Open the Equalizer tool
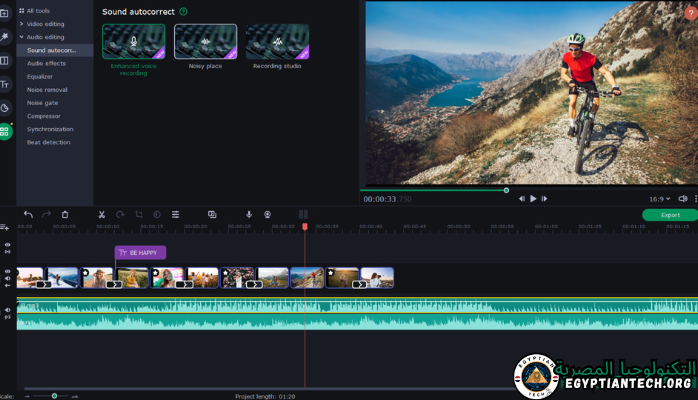Image resolution: width=698 pixels, height=400 pixels. 40,76
